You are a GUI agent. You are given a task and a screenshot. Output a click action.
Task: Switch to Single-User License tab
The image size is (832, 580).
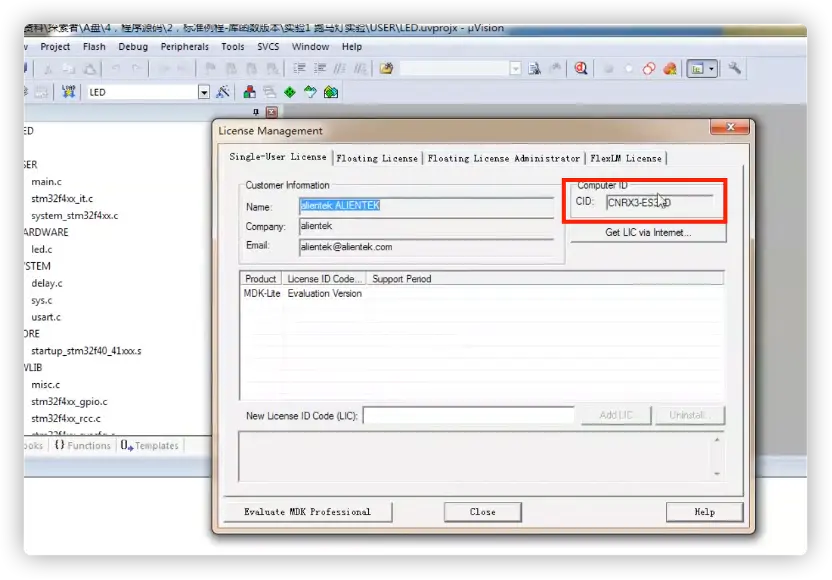(278, 157)
